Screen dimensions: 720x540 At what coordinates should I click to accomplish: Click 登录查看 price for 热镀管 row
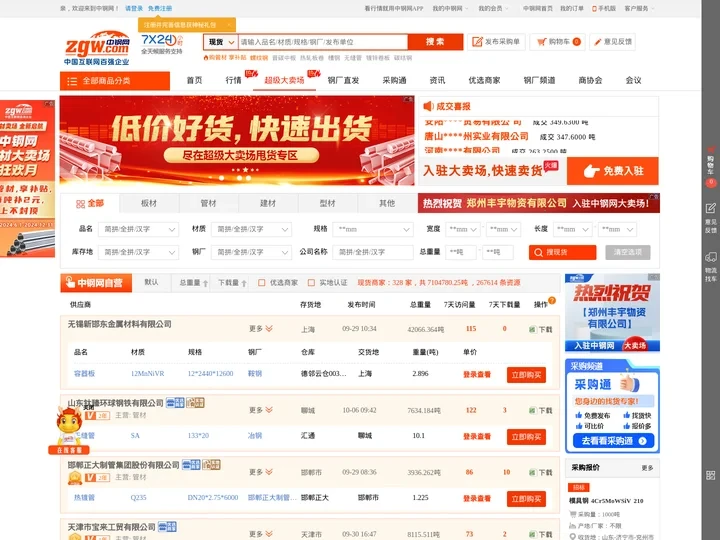(x=477, y=498)
